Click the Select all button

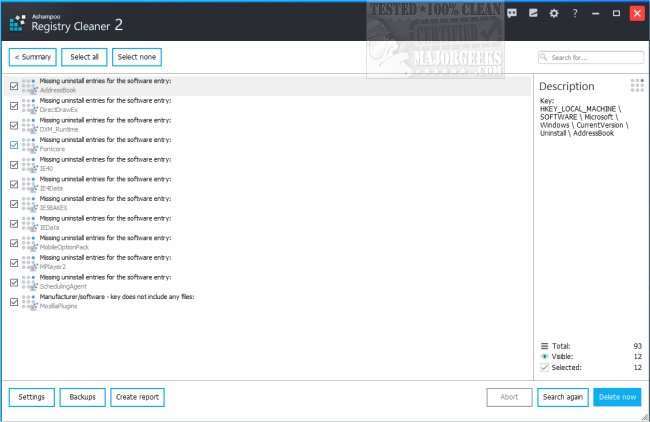[84, 57]
